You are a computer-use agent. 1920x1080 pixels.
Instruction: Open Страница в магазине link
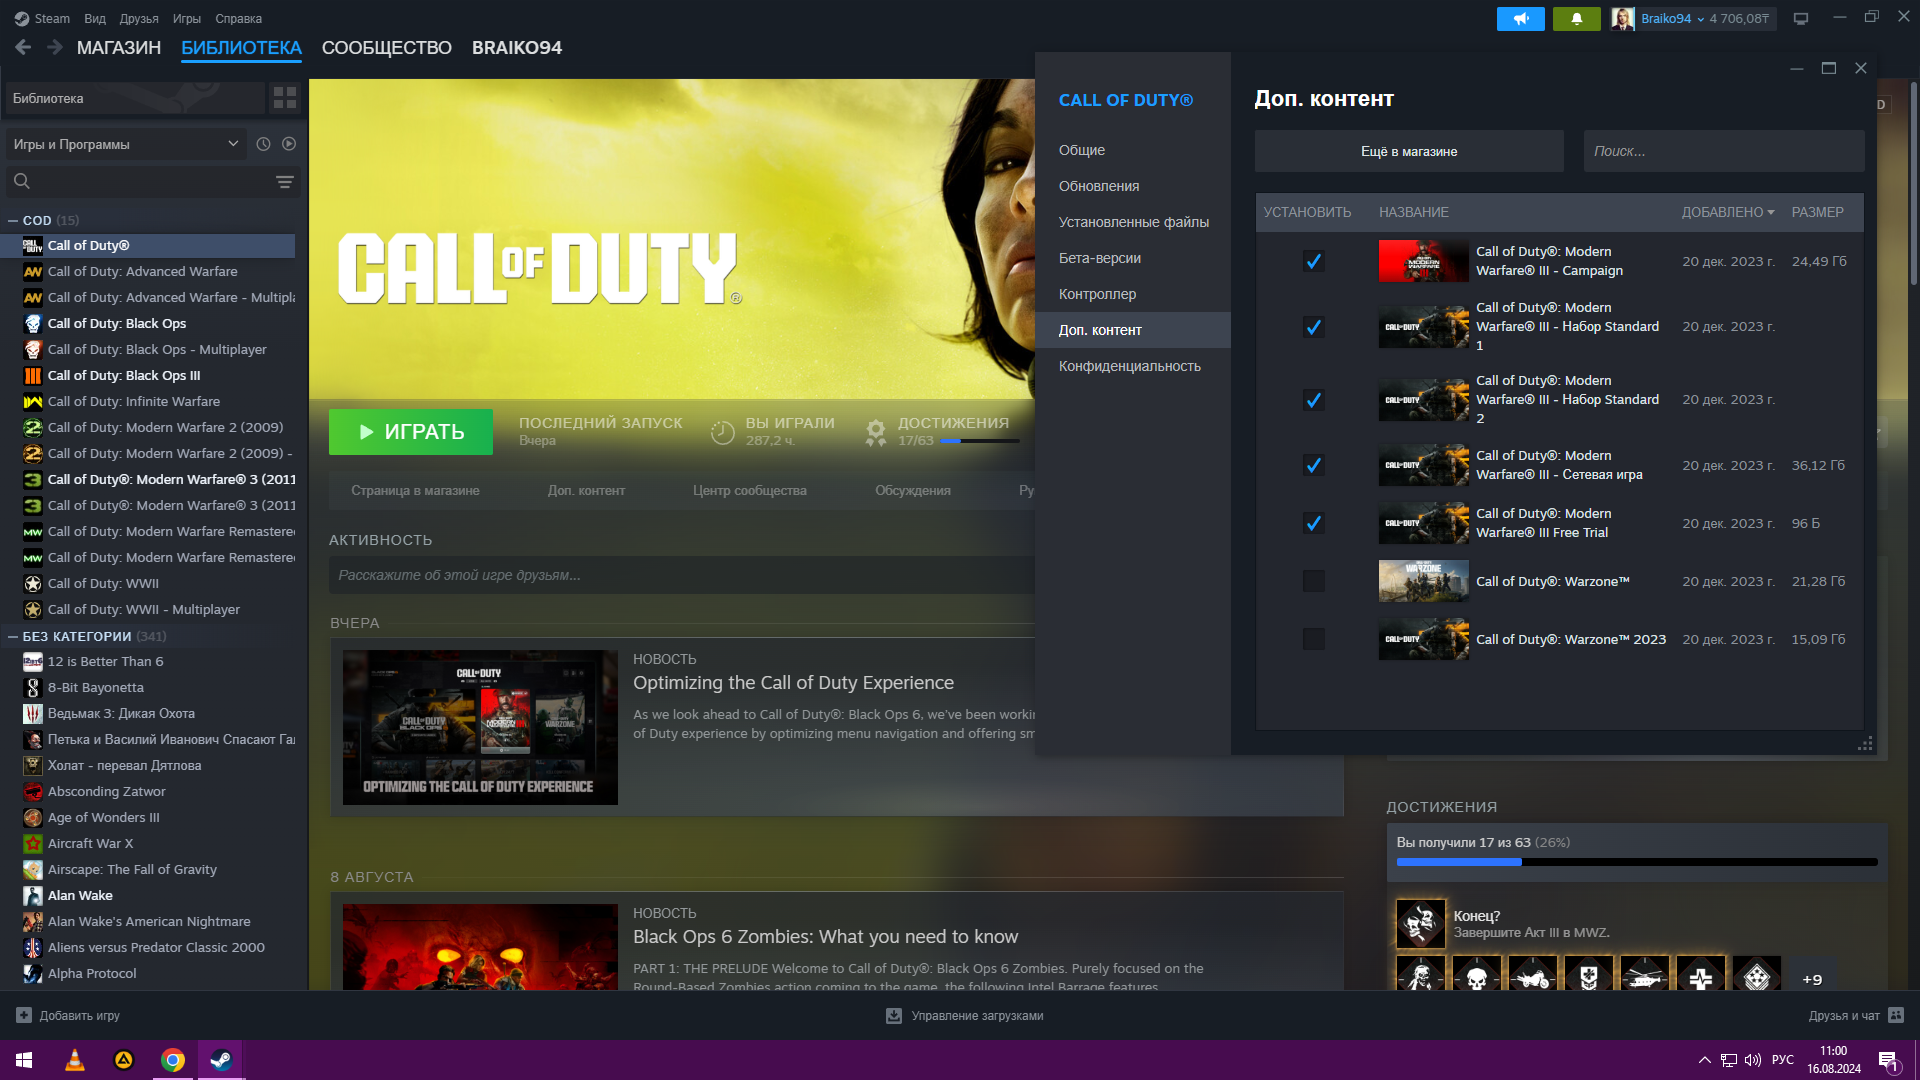tap(415, 490)
